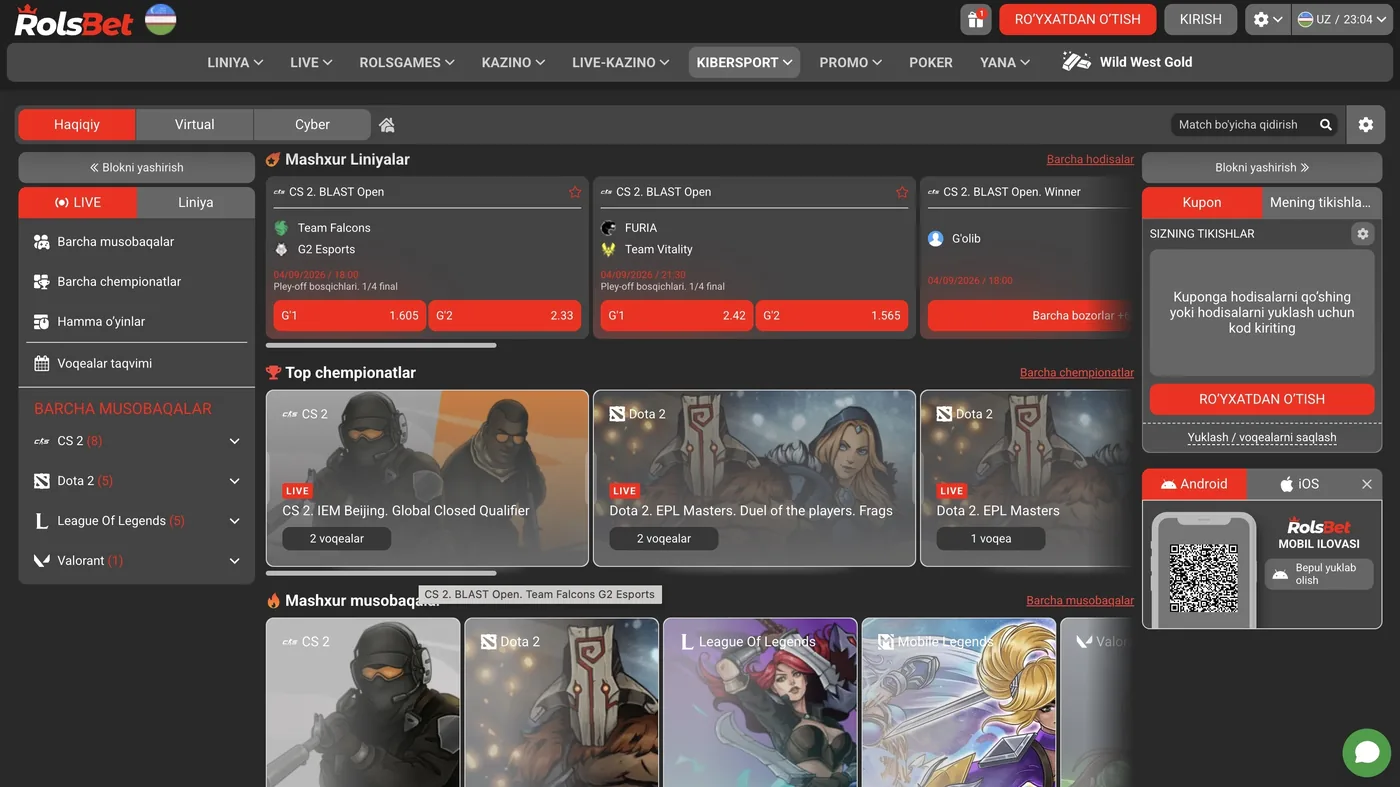Click the Voqealar taqvimi calendar icon

tap(41, 364)
